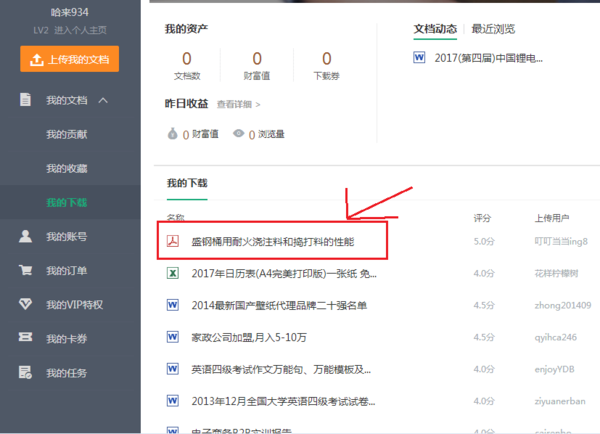Click uploader 叮叮当当ing8
Viewport: 600px width, 434px height.
[x=561, y=241]
